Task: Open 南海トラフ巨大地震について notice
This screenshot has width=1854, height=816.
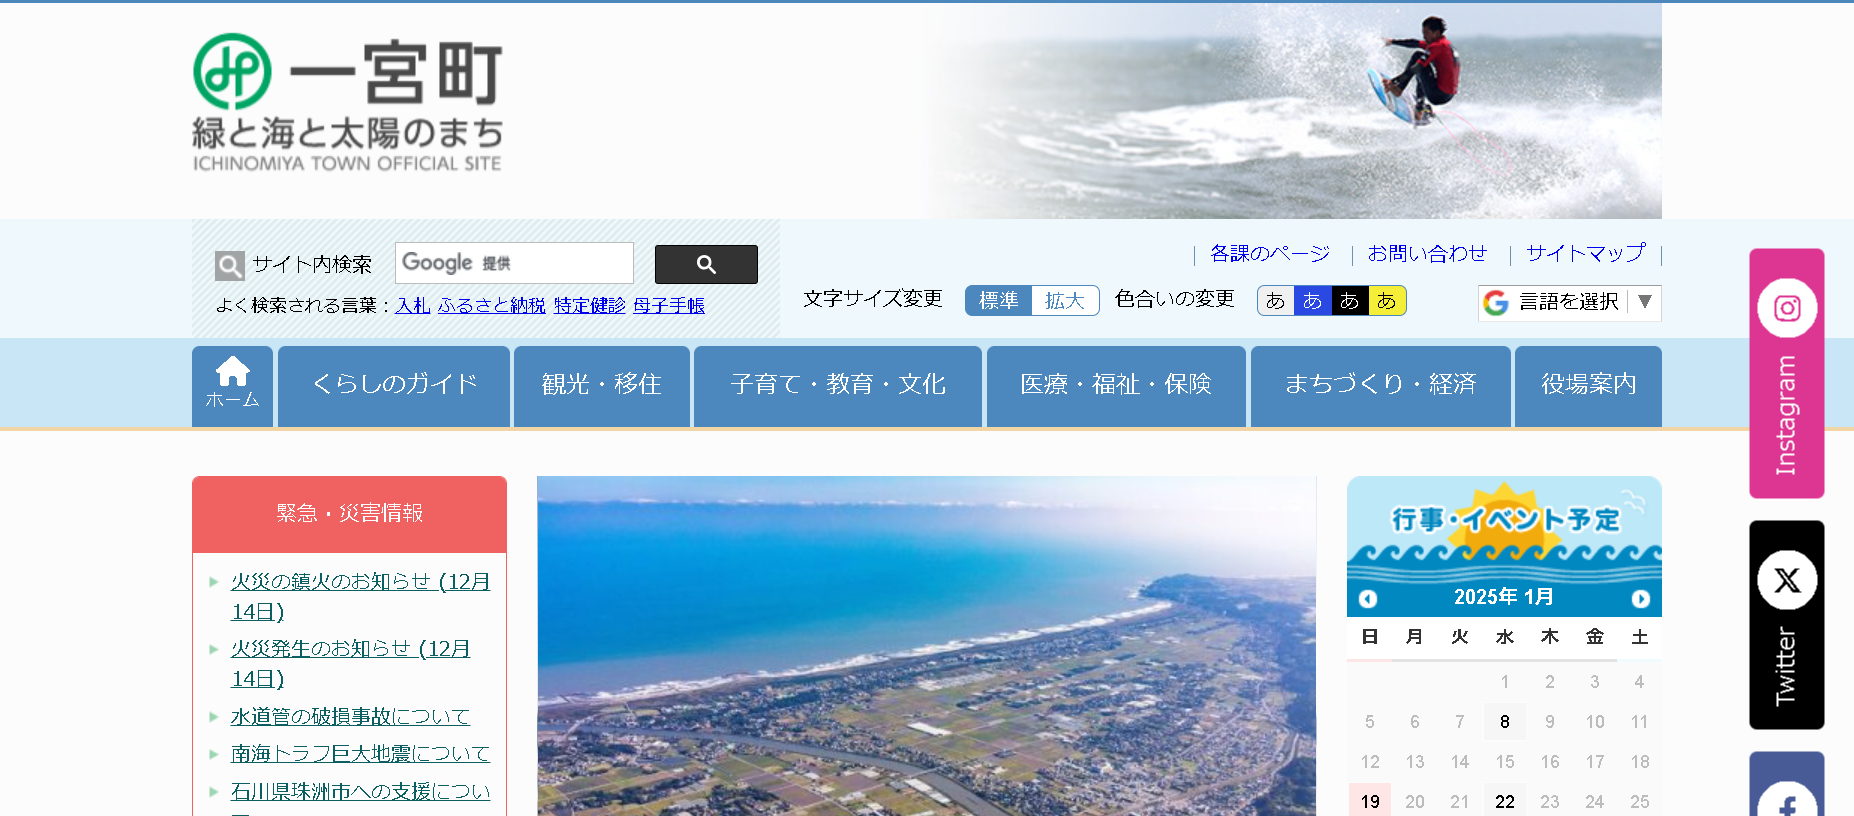Action: 360,754
